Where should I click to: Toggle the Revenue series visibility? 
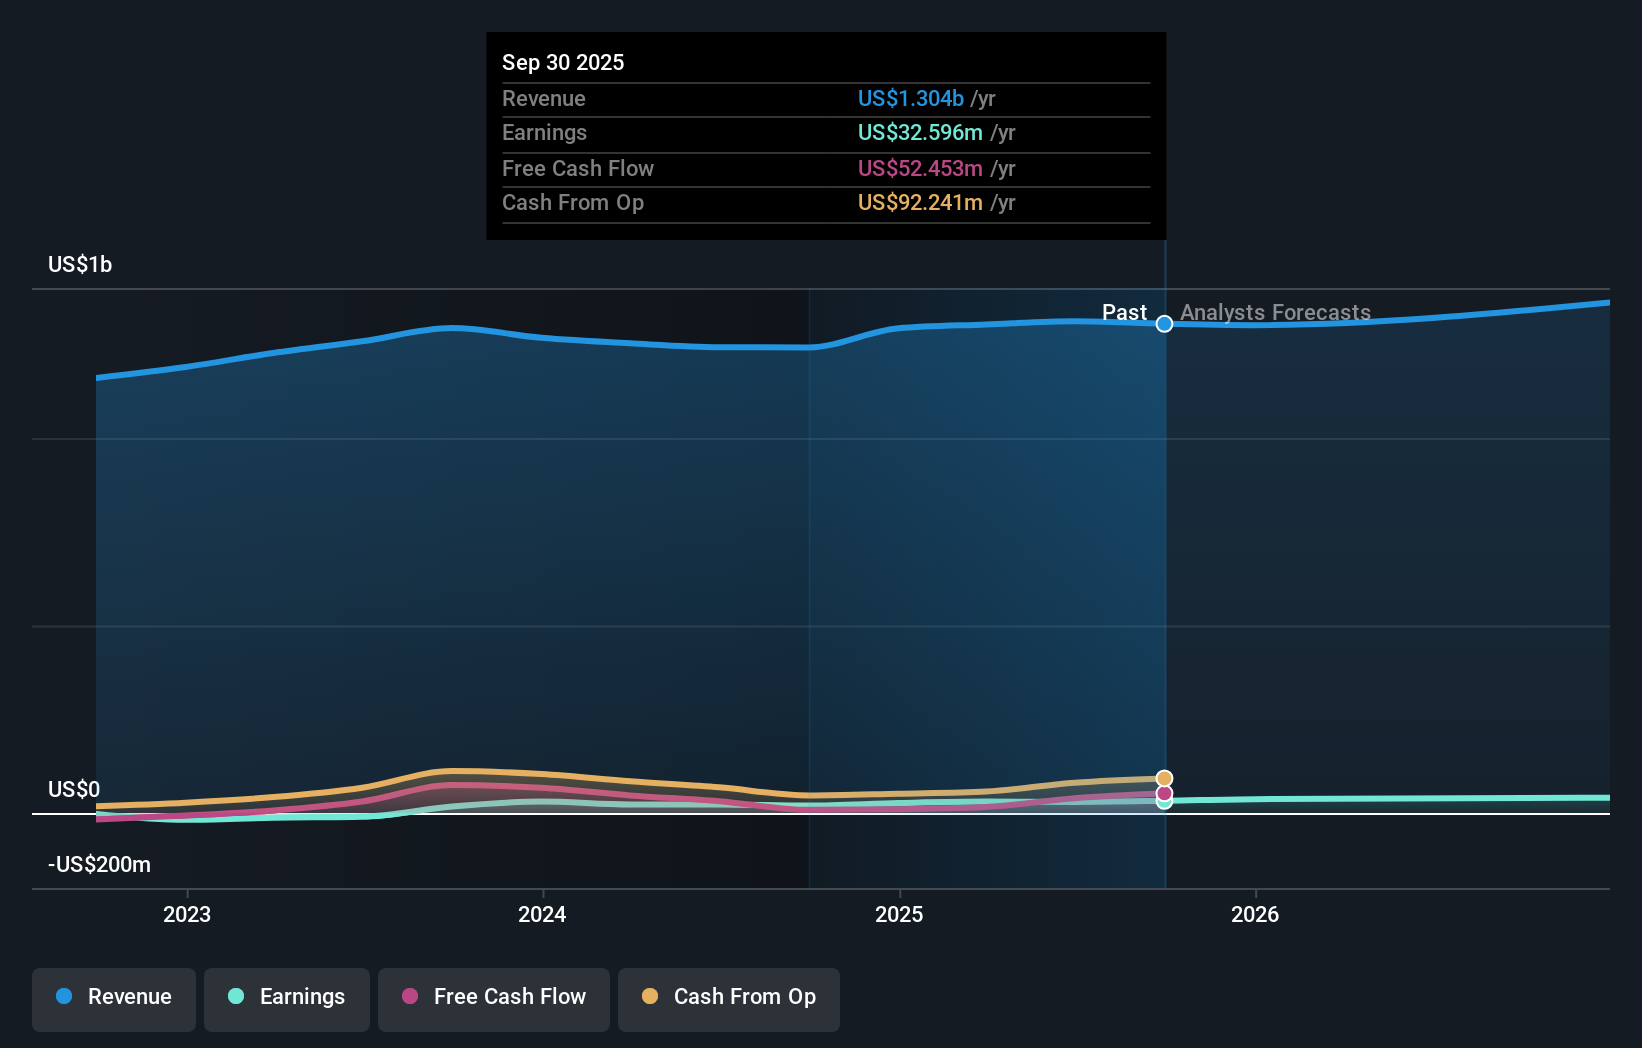click(x=113, y=999)
